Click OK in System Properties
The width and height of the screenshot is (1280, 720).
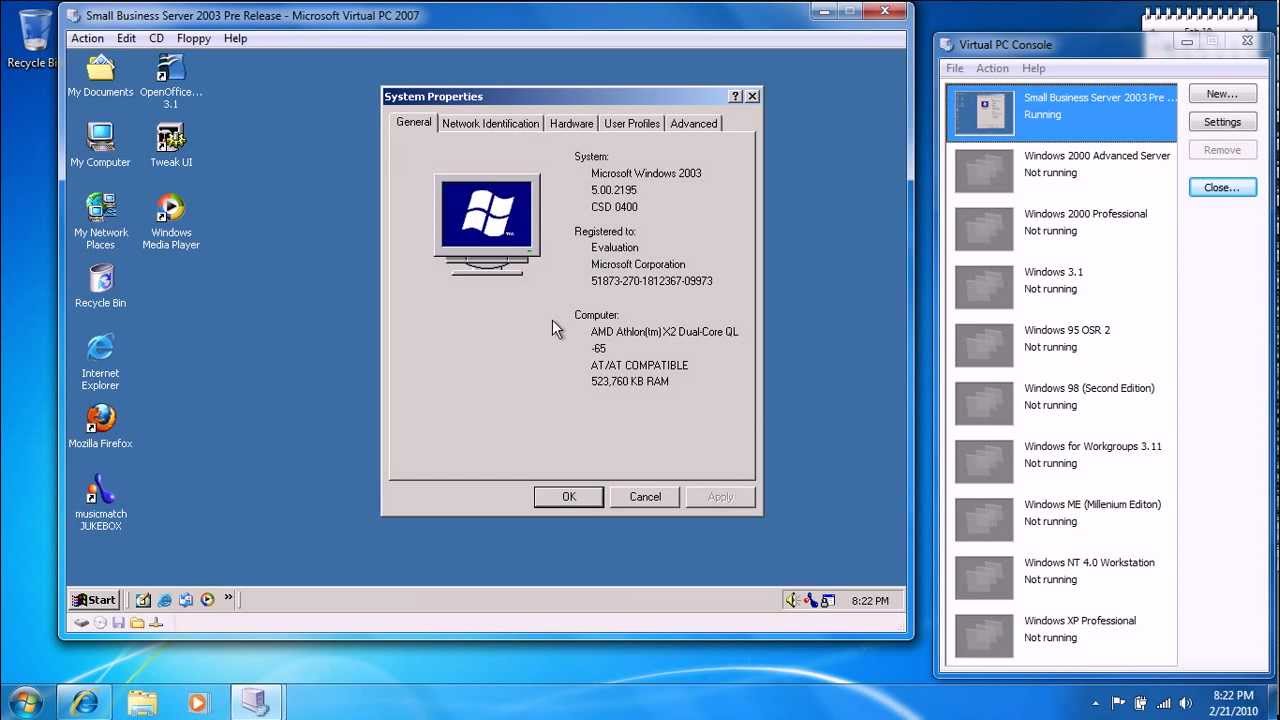click(569, 497)
